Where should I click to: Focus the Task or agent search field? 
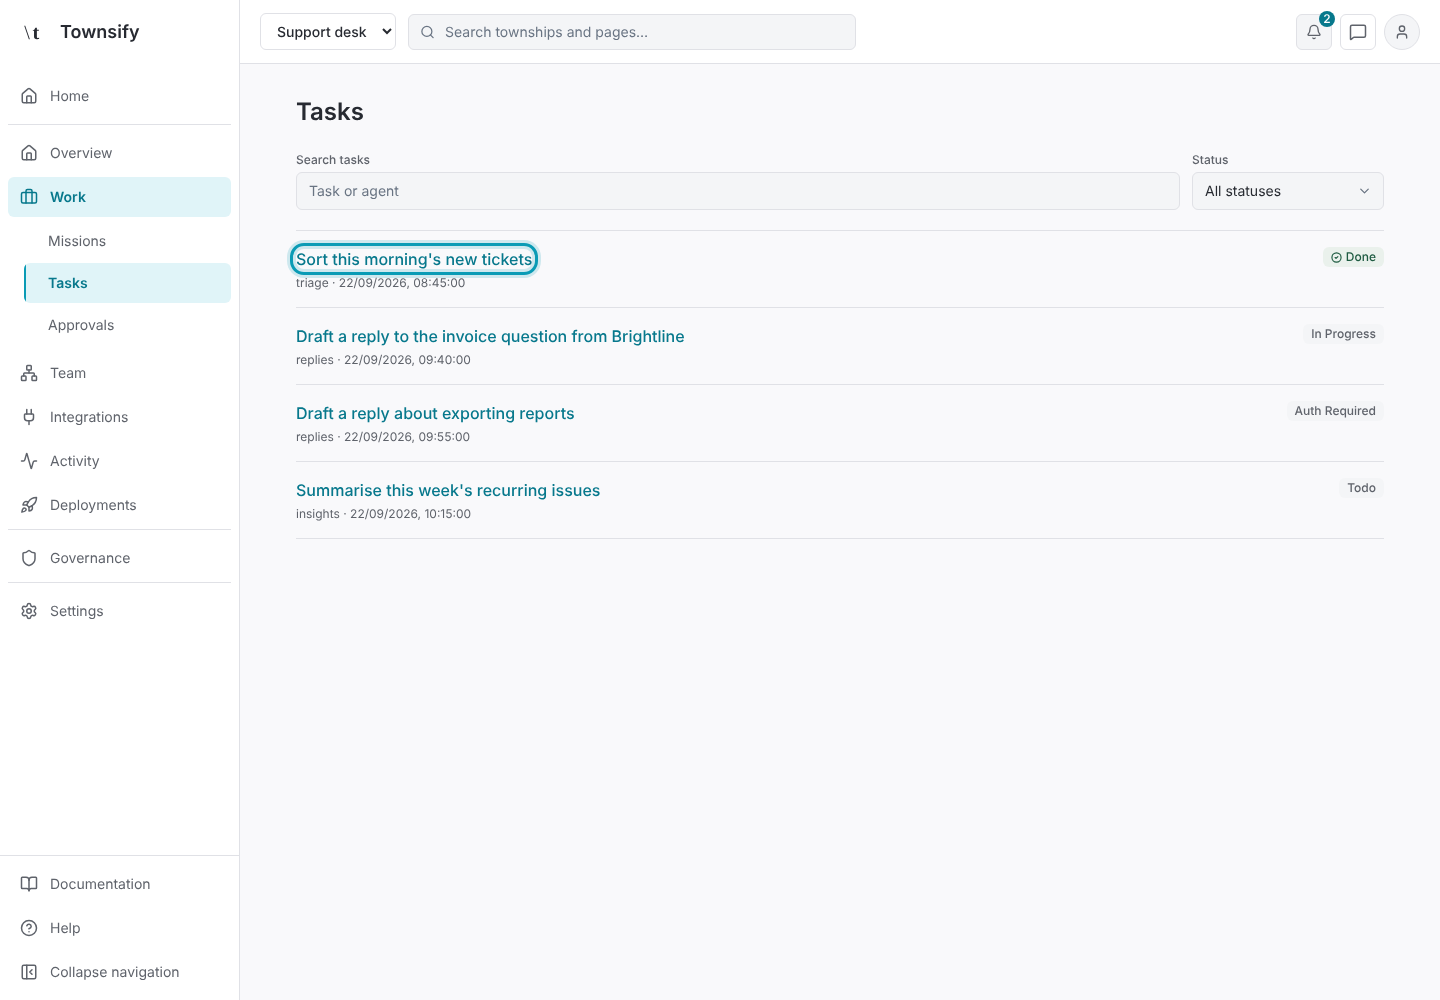tap(738, 191)
